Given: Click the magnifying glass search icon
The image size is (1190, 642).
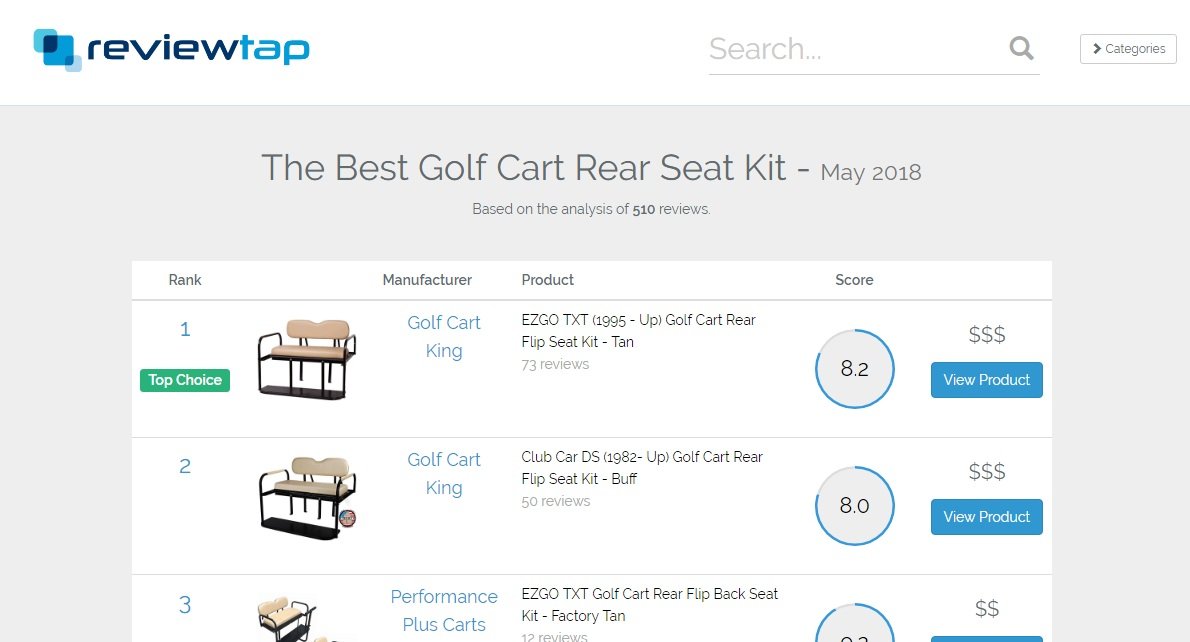Looking at the screenshot, I should tap(1022, 49).
